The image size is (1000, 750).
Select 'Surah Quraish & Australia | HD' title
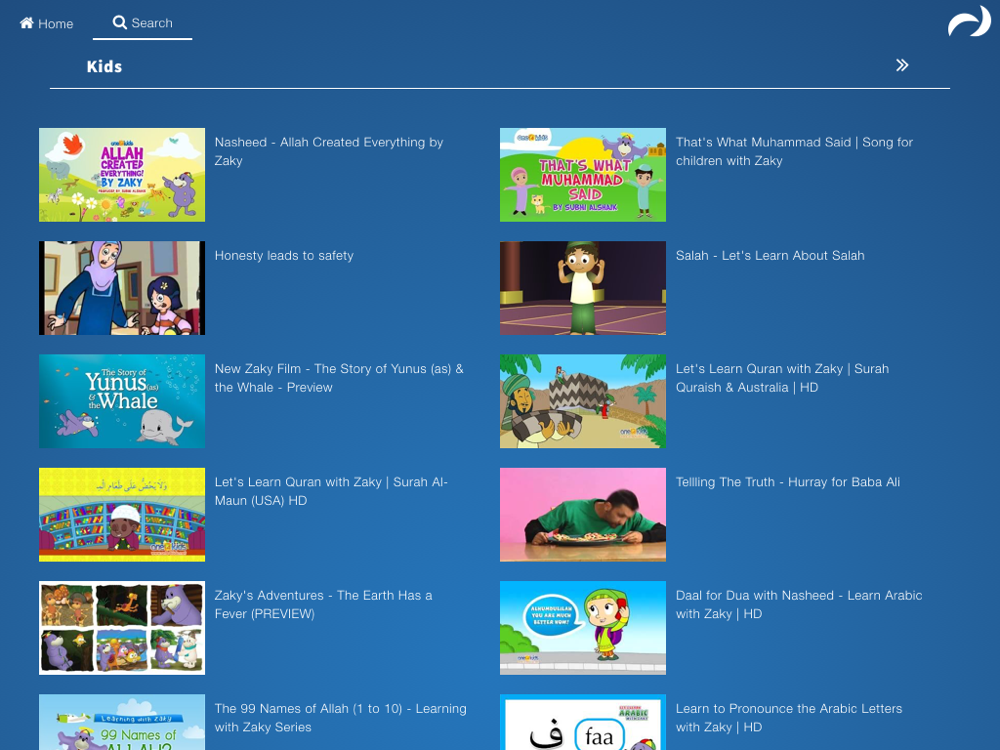(783, 378)
